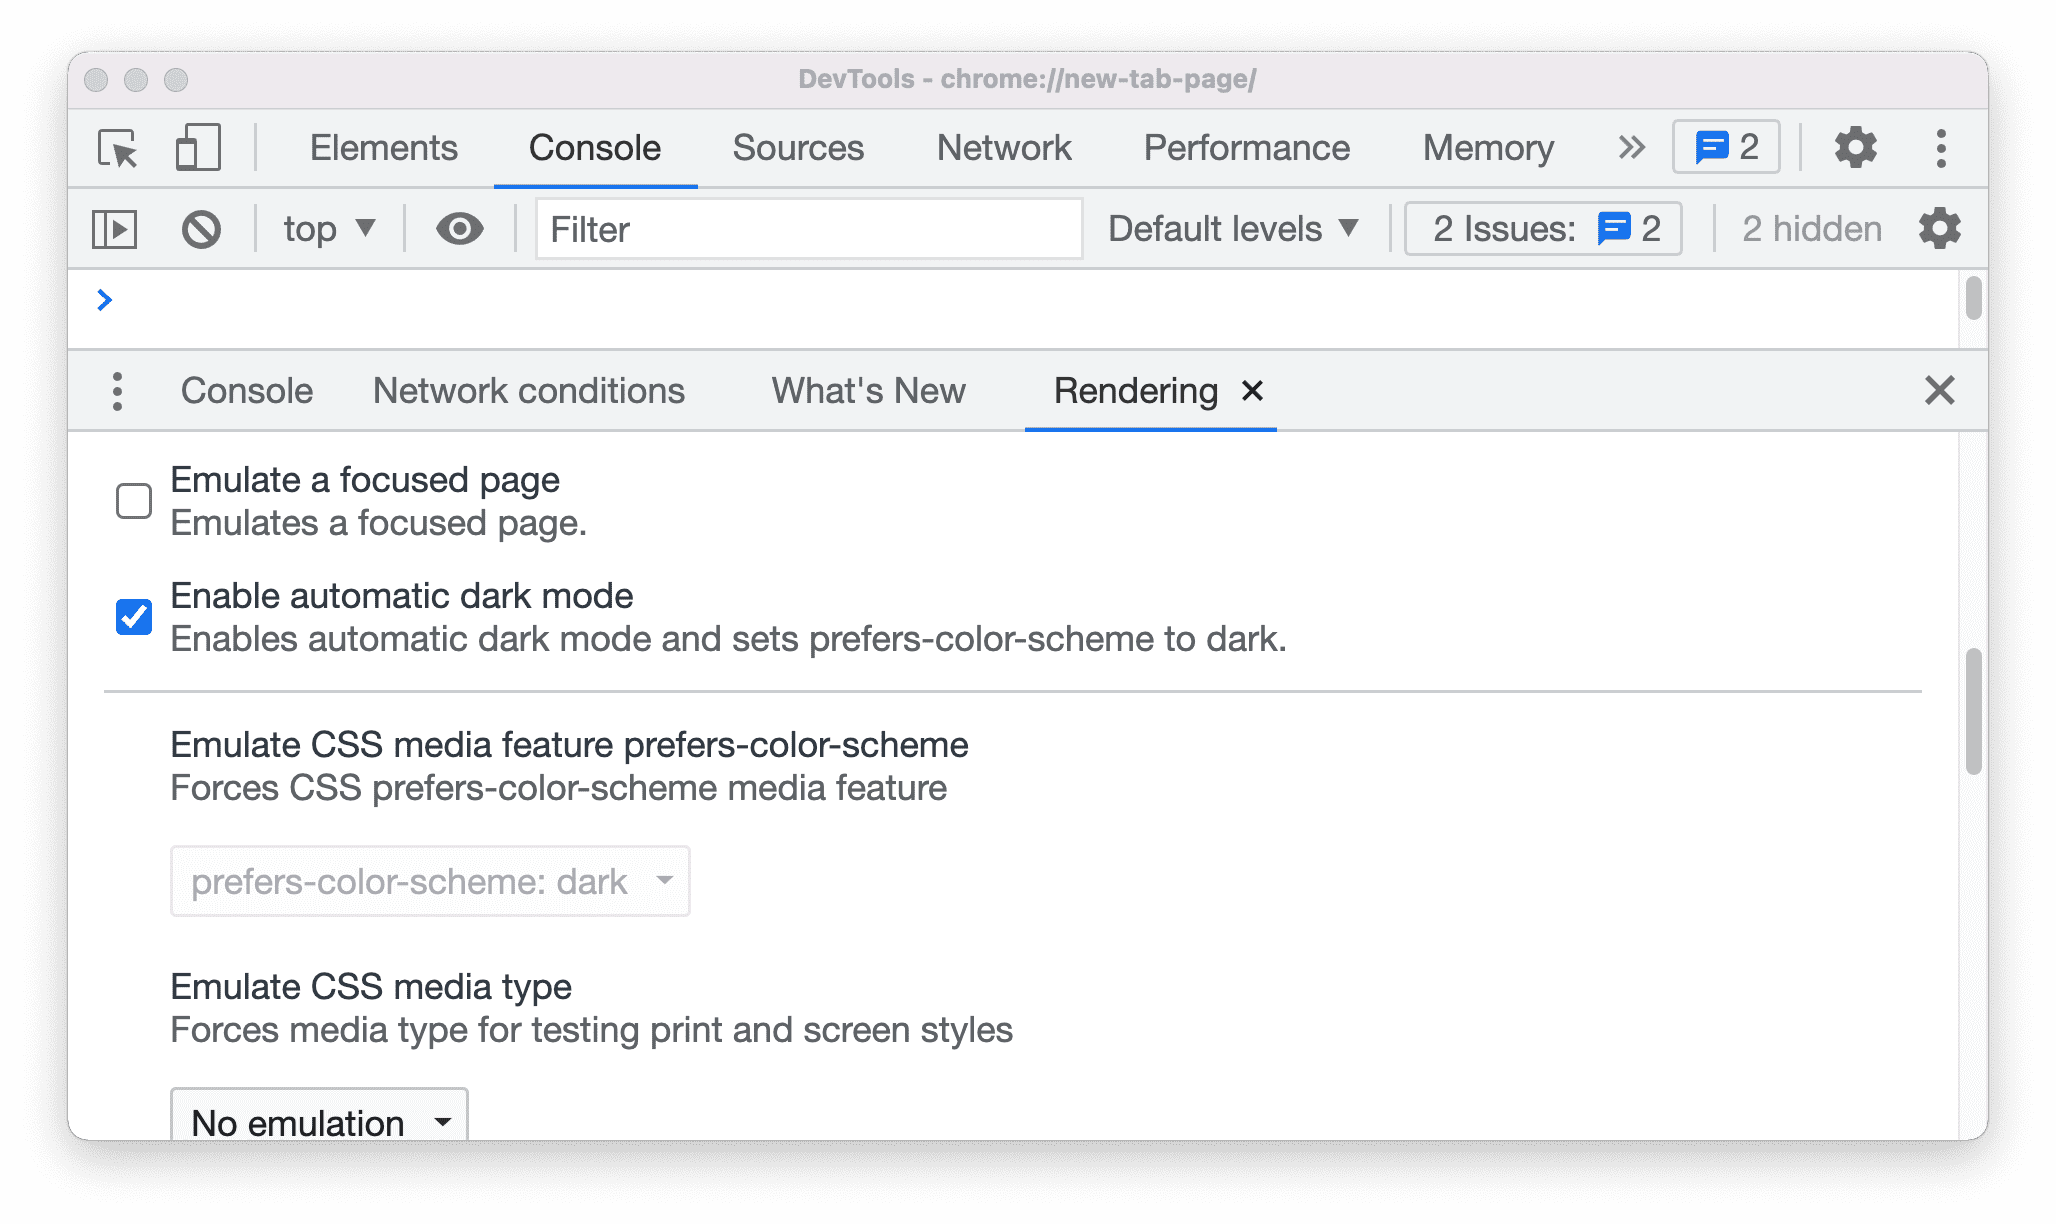Click the top frame selector button
Screen dimensions: 2056x1224
(325, 230)
